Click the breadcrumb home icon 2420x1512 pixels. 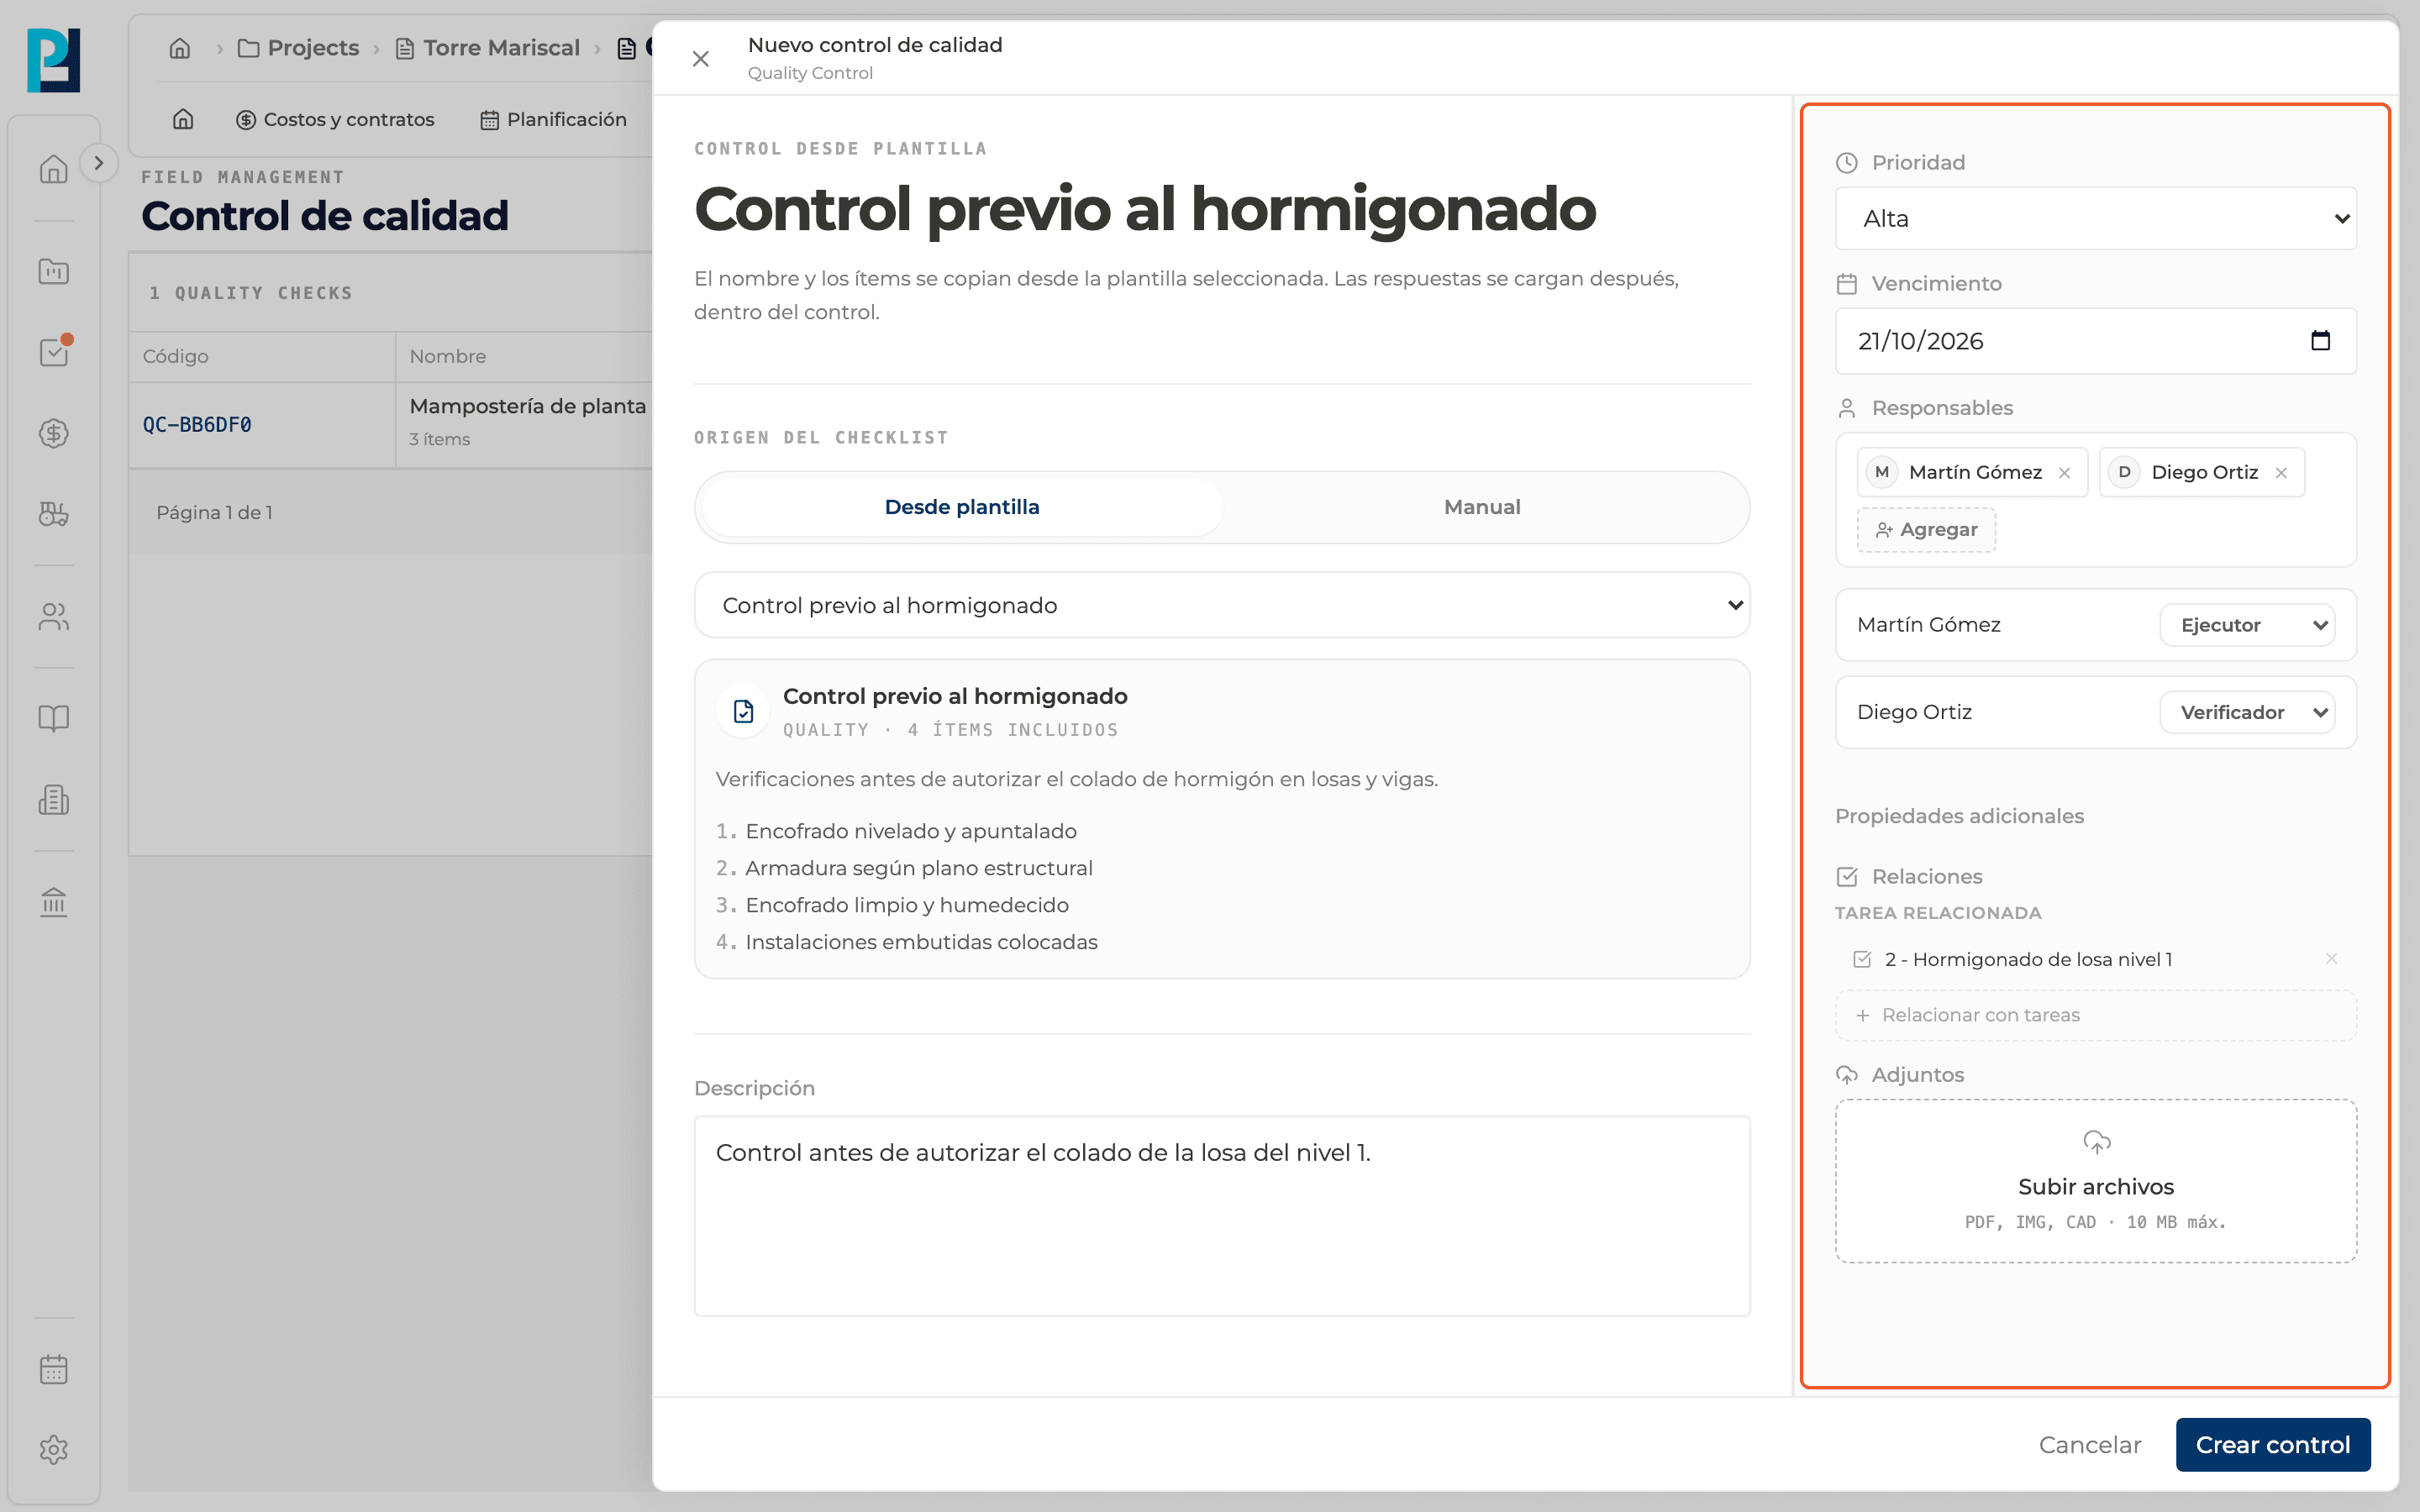pos(180,48)
